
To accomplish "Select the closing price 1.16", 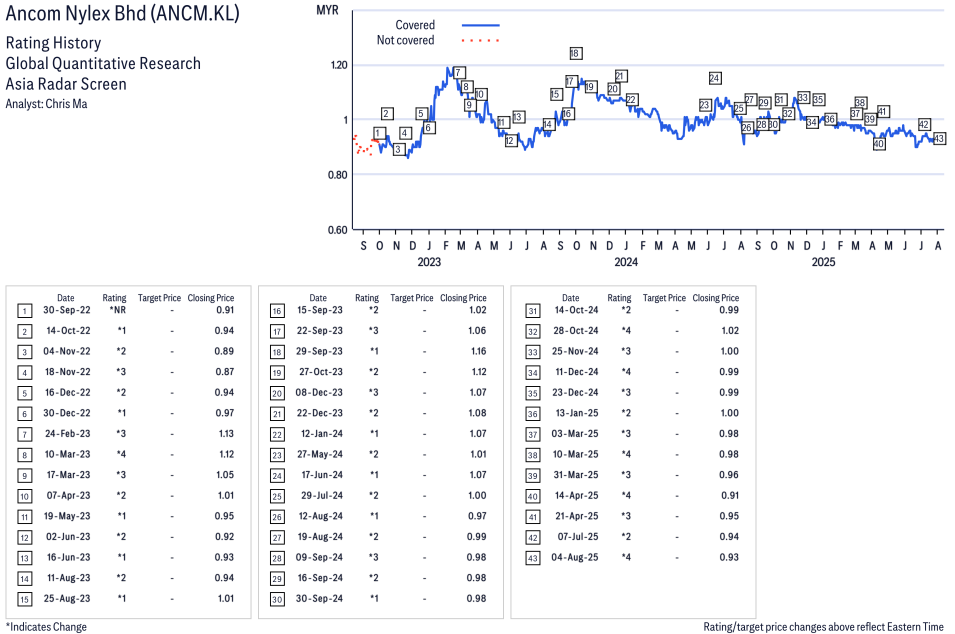I will pyautogui.click(x=479, y=351).
